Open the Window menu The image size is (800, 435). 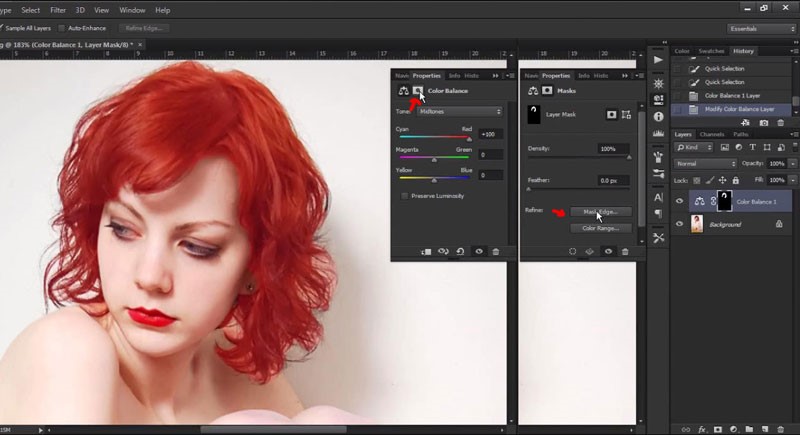point(132,10)
